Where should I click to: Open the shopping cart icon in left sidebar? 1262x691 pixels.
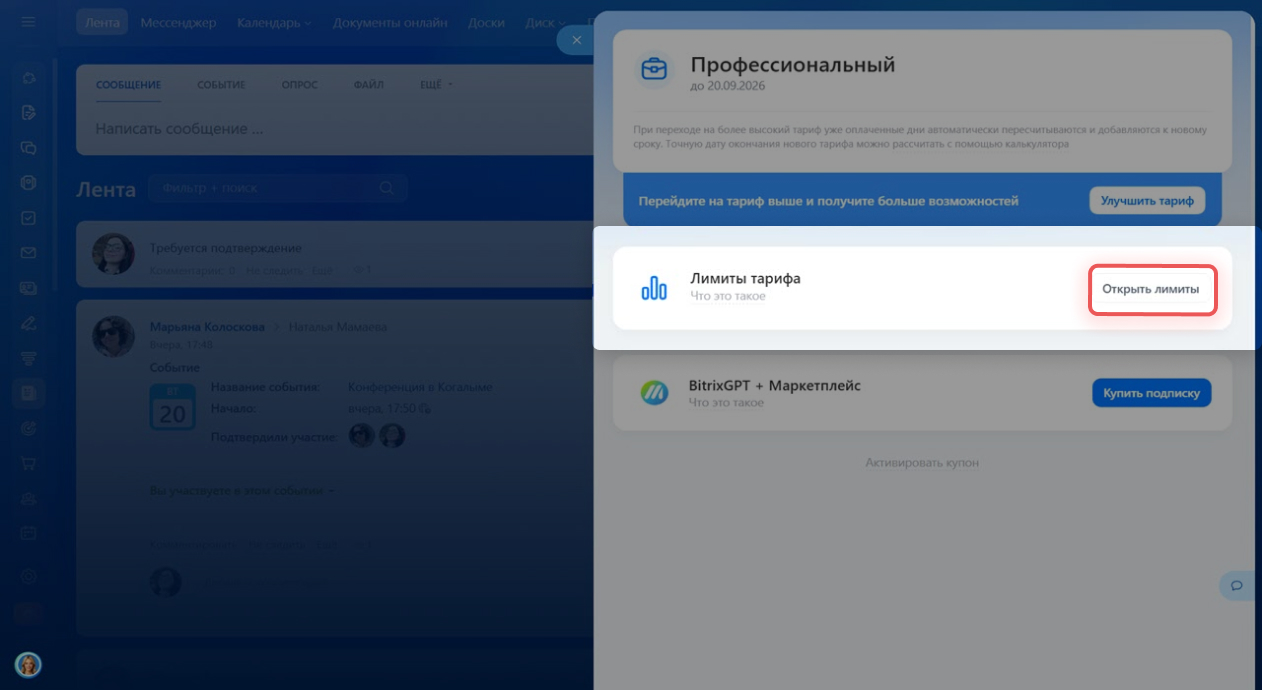coord(29,463)
